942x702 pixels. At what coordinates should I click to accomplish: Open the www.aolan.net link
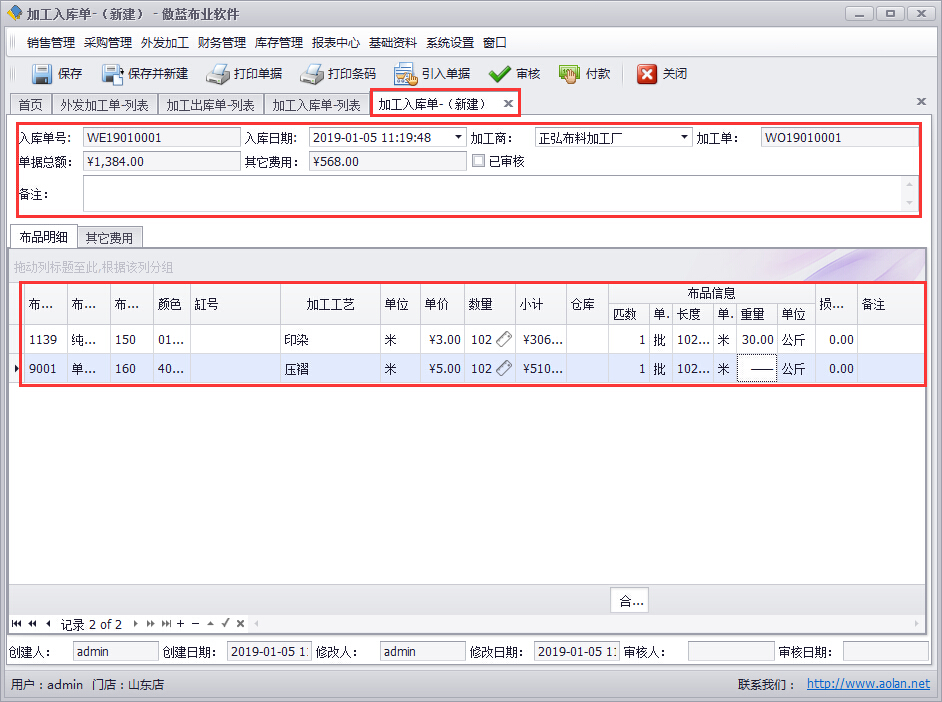tap(868, 685)
